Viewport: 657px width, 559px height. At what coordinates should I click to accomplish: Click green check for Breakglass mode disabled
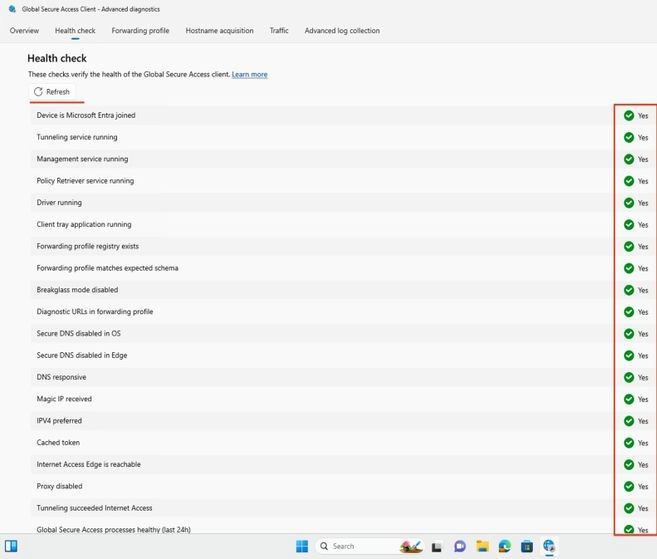click(629, 290)
